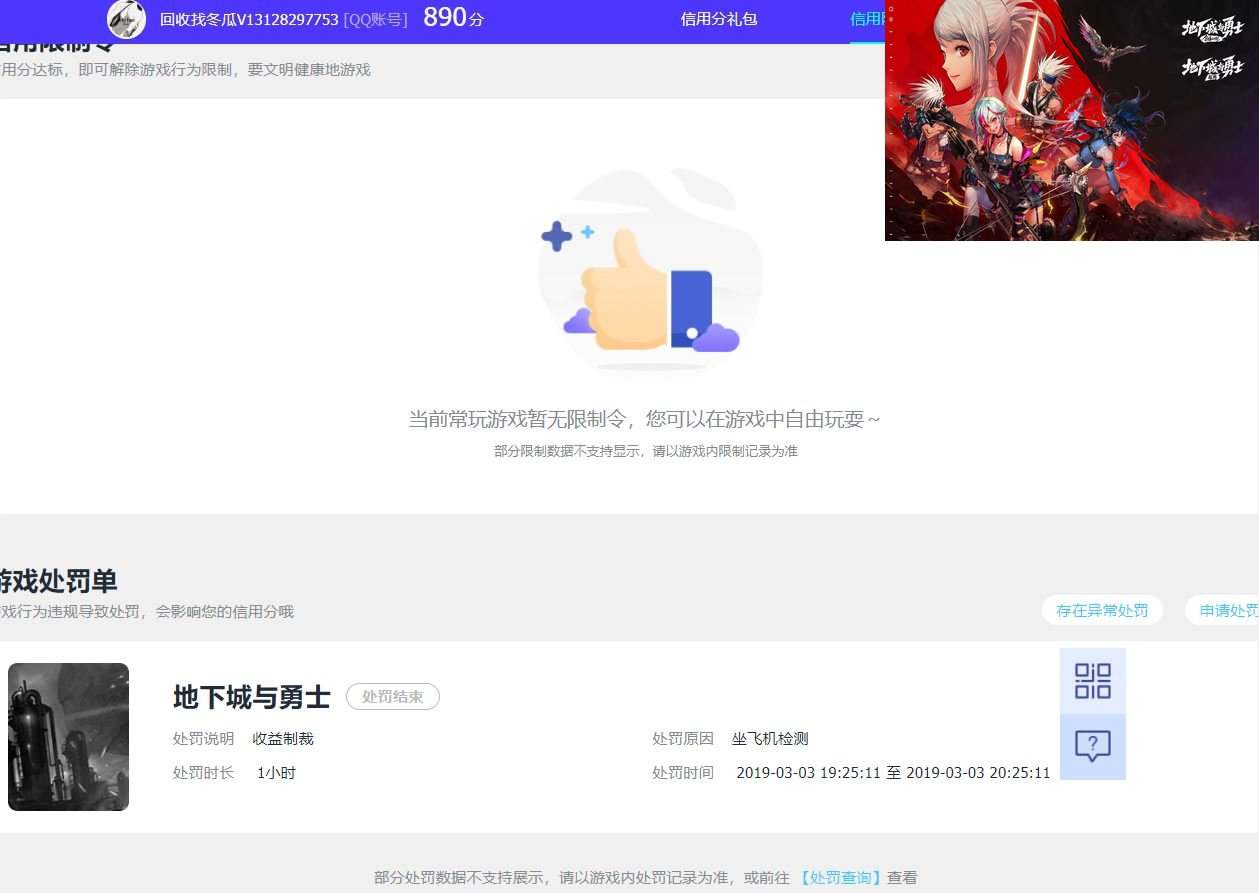Screen dimensions: 1259x893
Task: Click the [QQ账号] label
Action: click(375, 19)
